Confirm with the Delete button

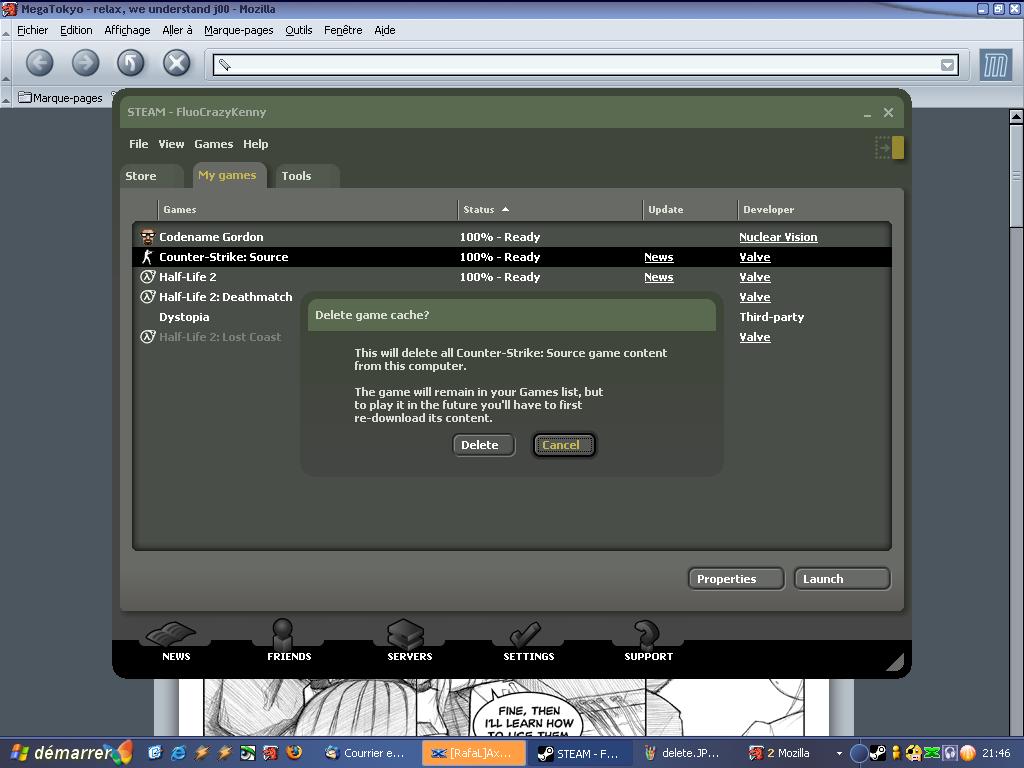click(x=480, y=445)
